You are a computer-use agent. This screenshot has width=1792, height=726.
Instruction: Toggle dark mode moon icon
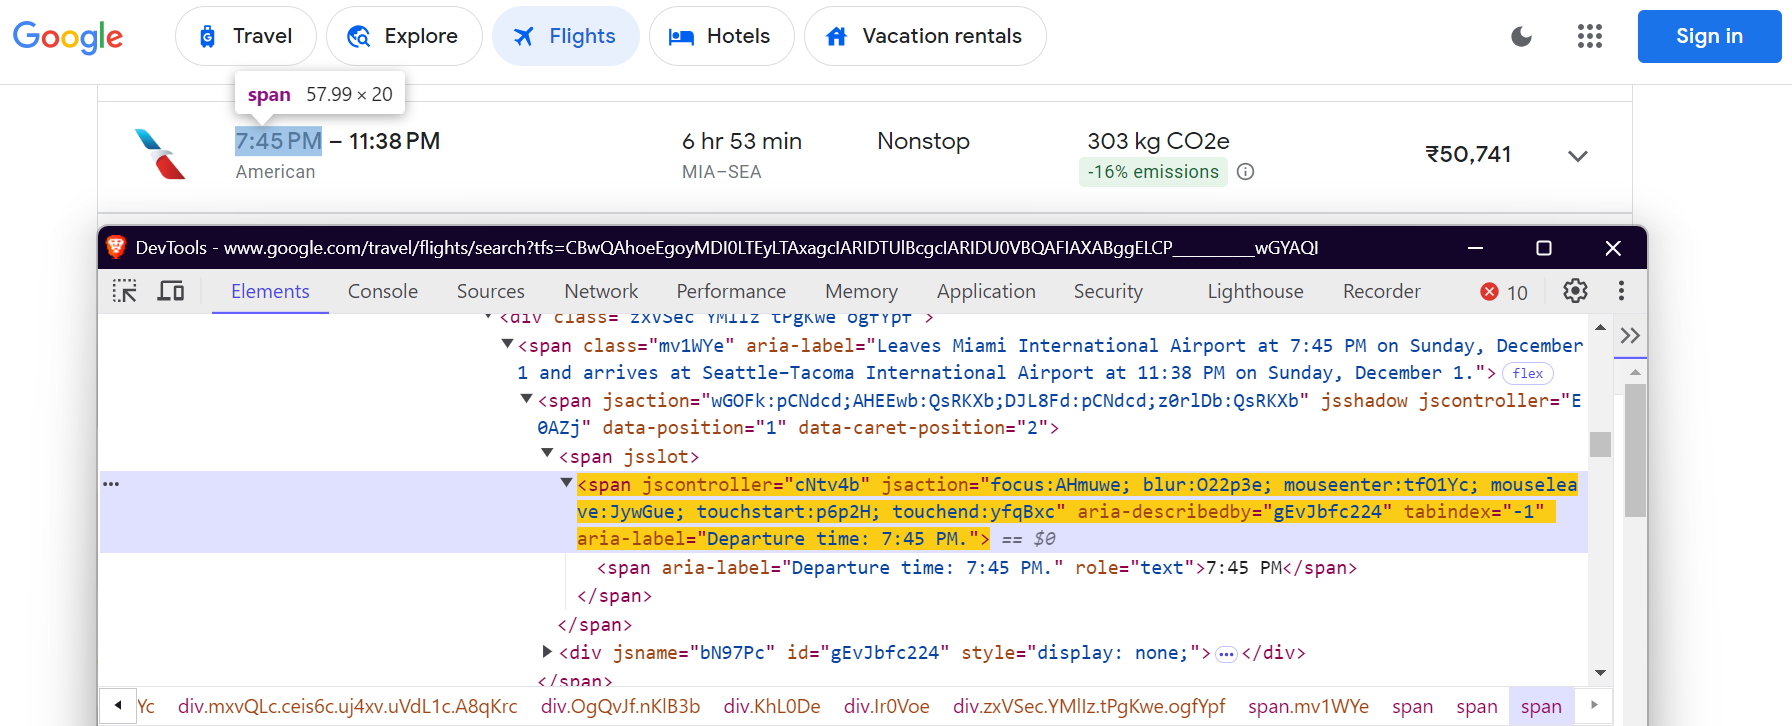1521,37
